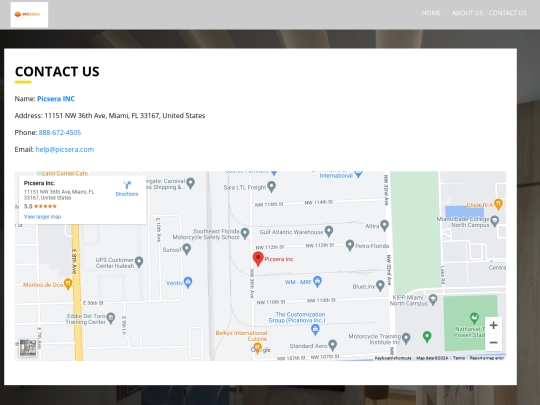This screenshot has height=405, width=540.
Task: Select KIPP Miami North Campus marker
Action: tap(433, 300)
